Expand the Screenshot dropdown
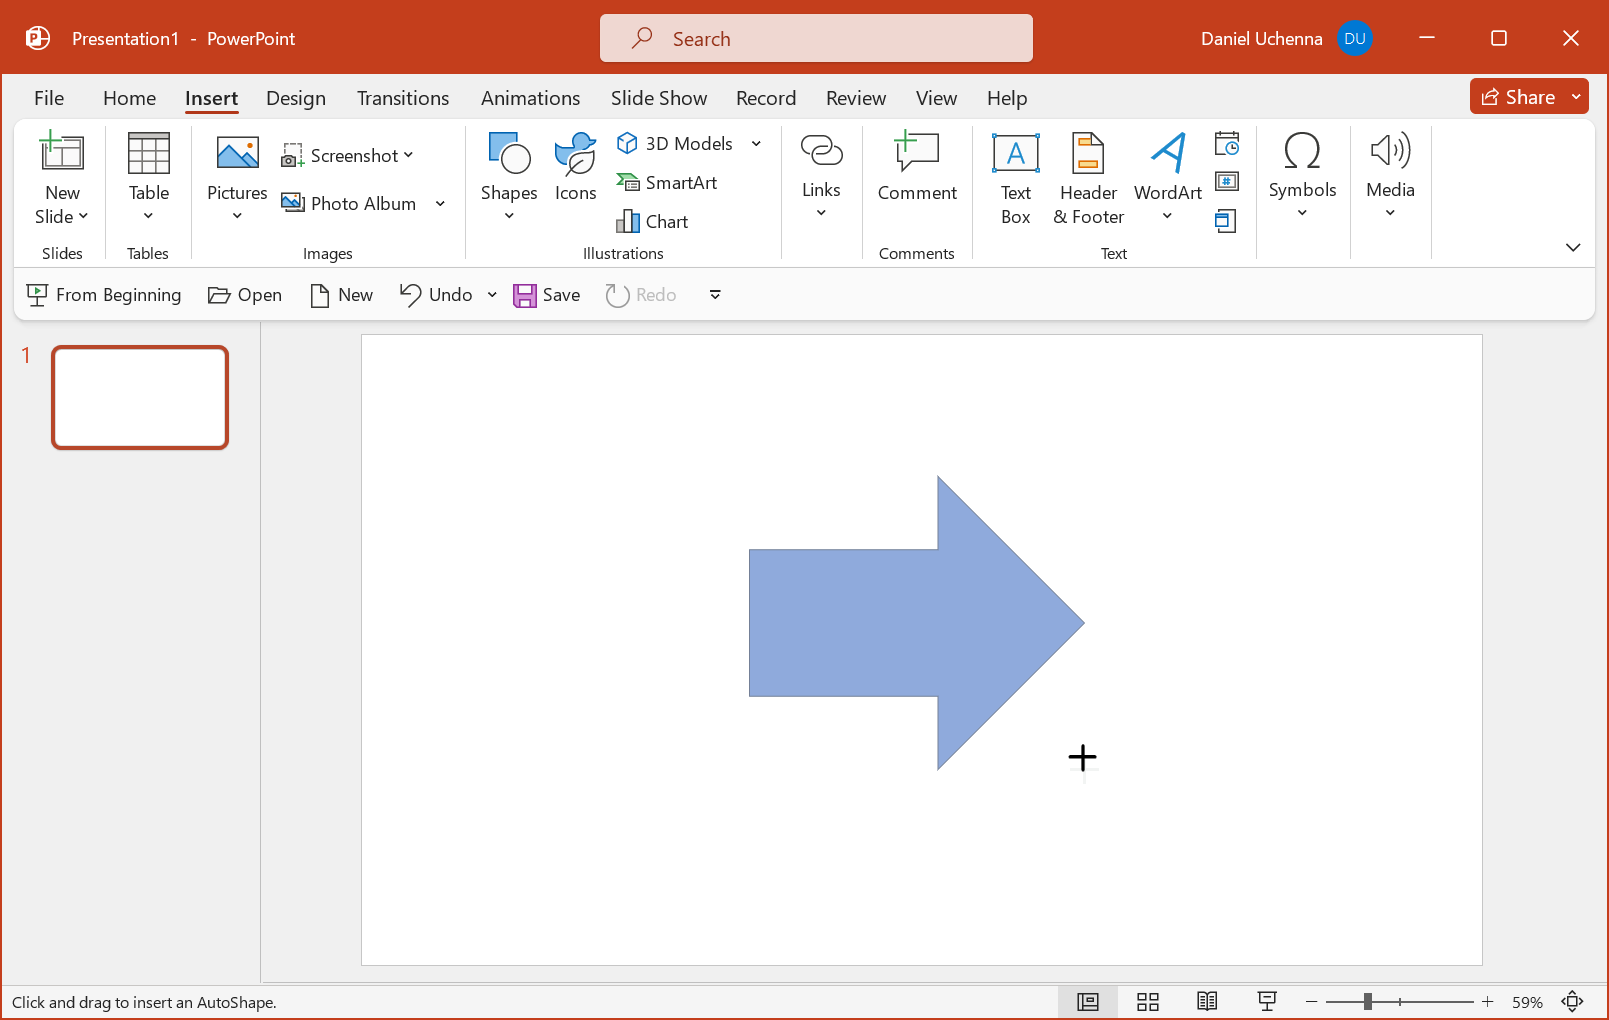The image size is (1609, 1020). point(408,156)
